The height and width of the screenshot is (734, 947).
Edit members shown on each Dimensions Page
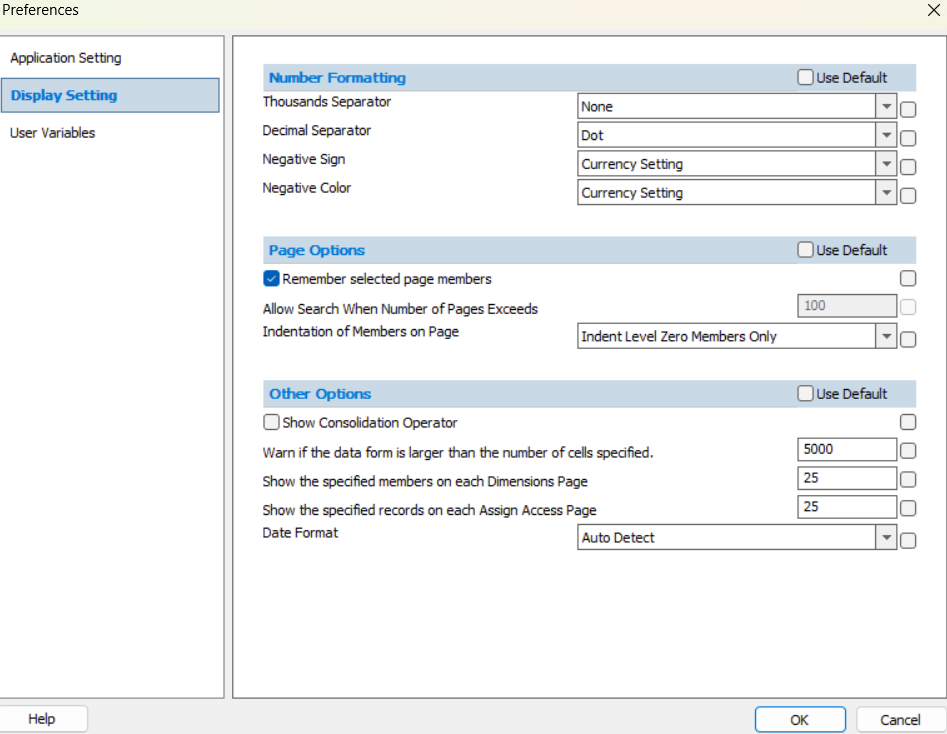click(847, 478)
